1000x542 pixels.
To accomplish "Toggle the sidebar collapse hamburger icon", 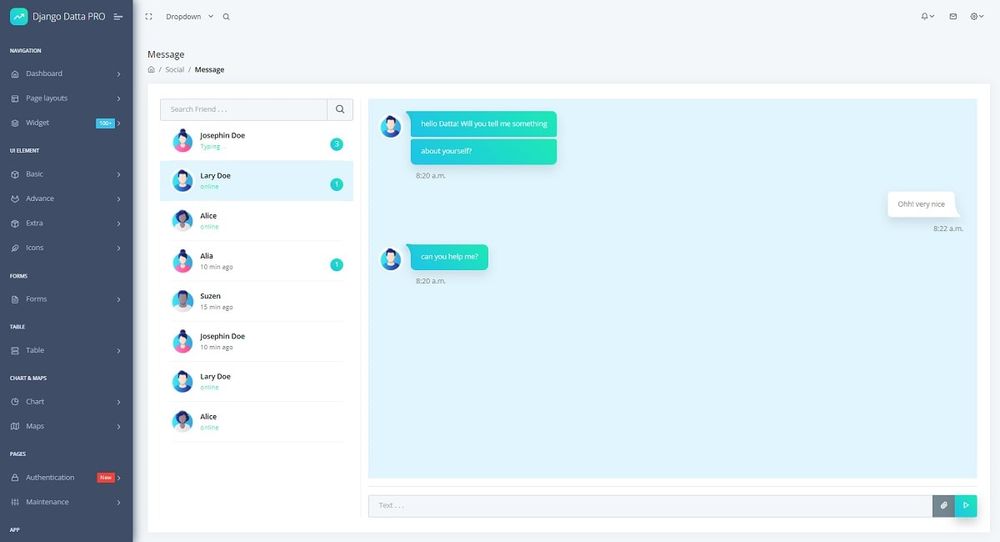I will click(x=119, y=17).
